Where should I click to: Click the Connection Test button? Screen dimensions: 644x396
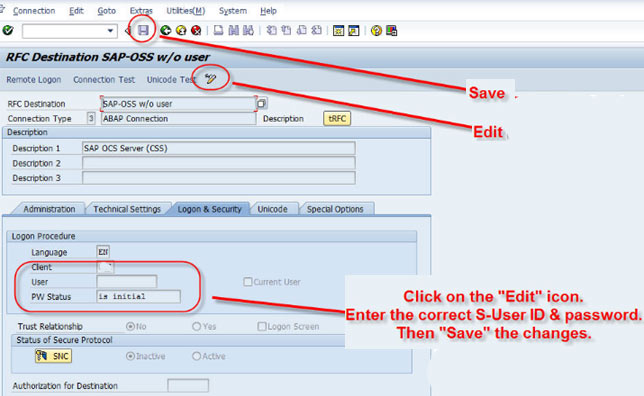pyautogui.click(x=104, y=79)
